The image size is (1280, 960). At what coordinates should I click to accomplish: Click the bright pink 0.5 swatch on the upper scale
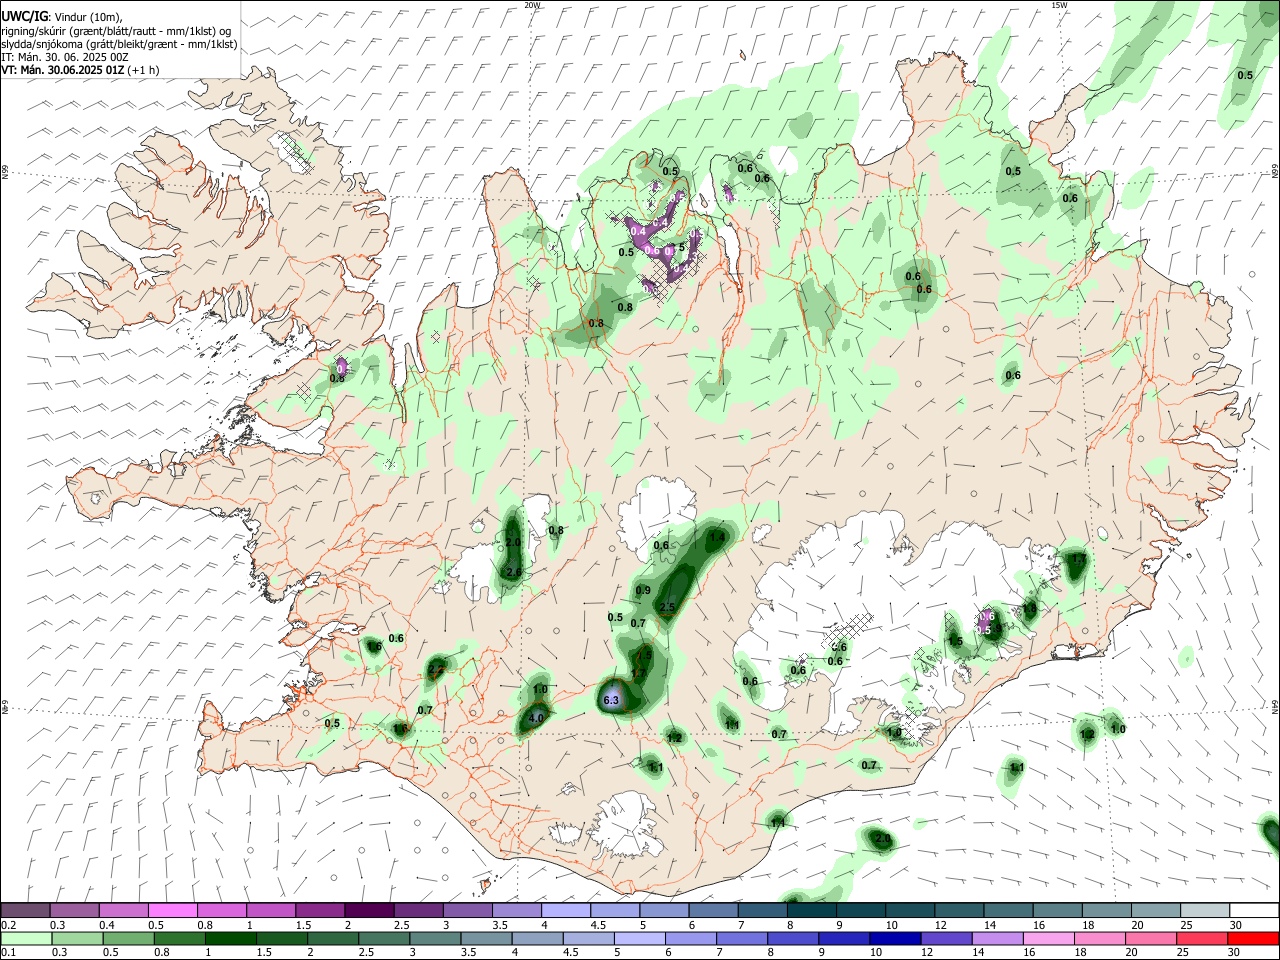(x=173, y=910)
